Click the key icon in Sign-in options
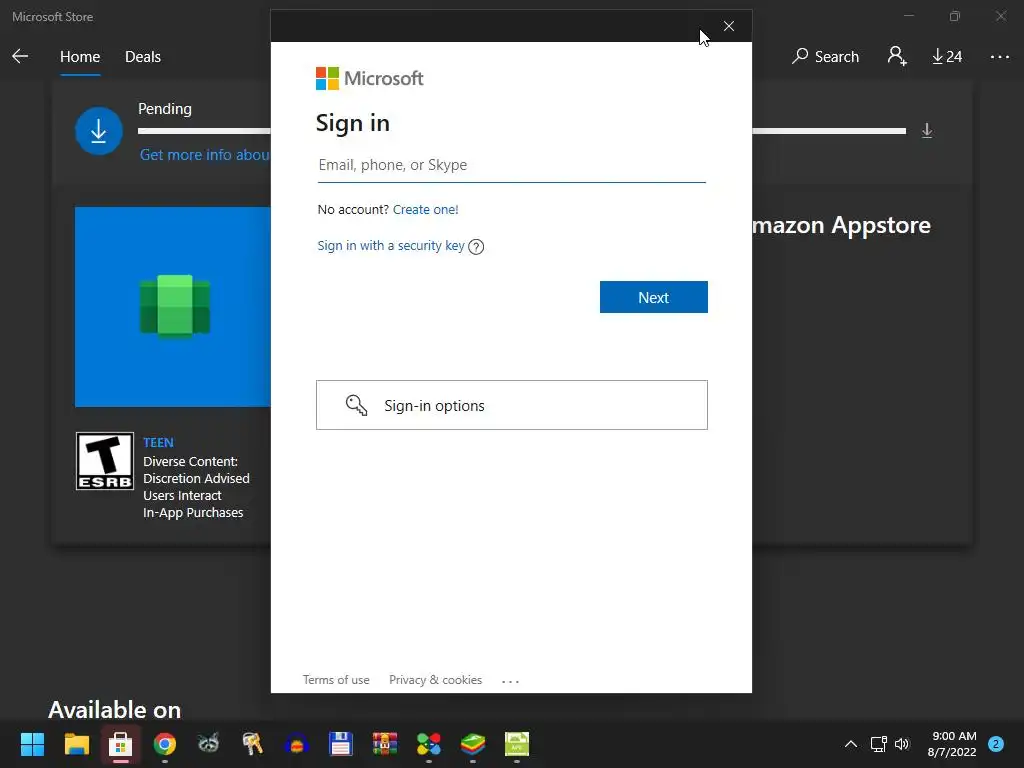This screenshot has height=768, width=1024. click(x=356, y=405)
